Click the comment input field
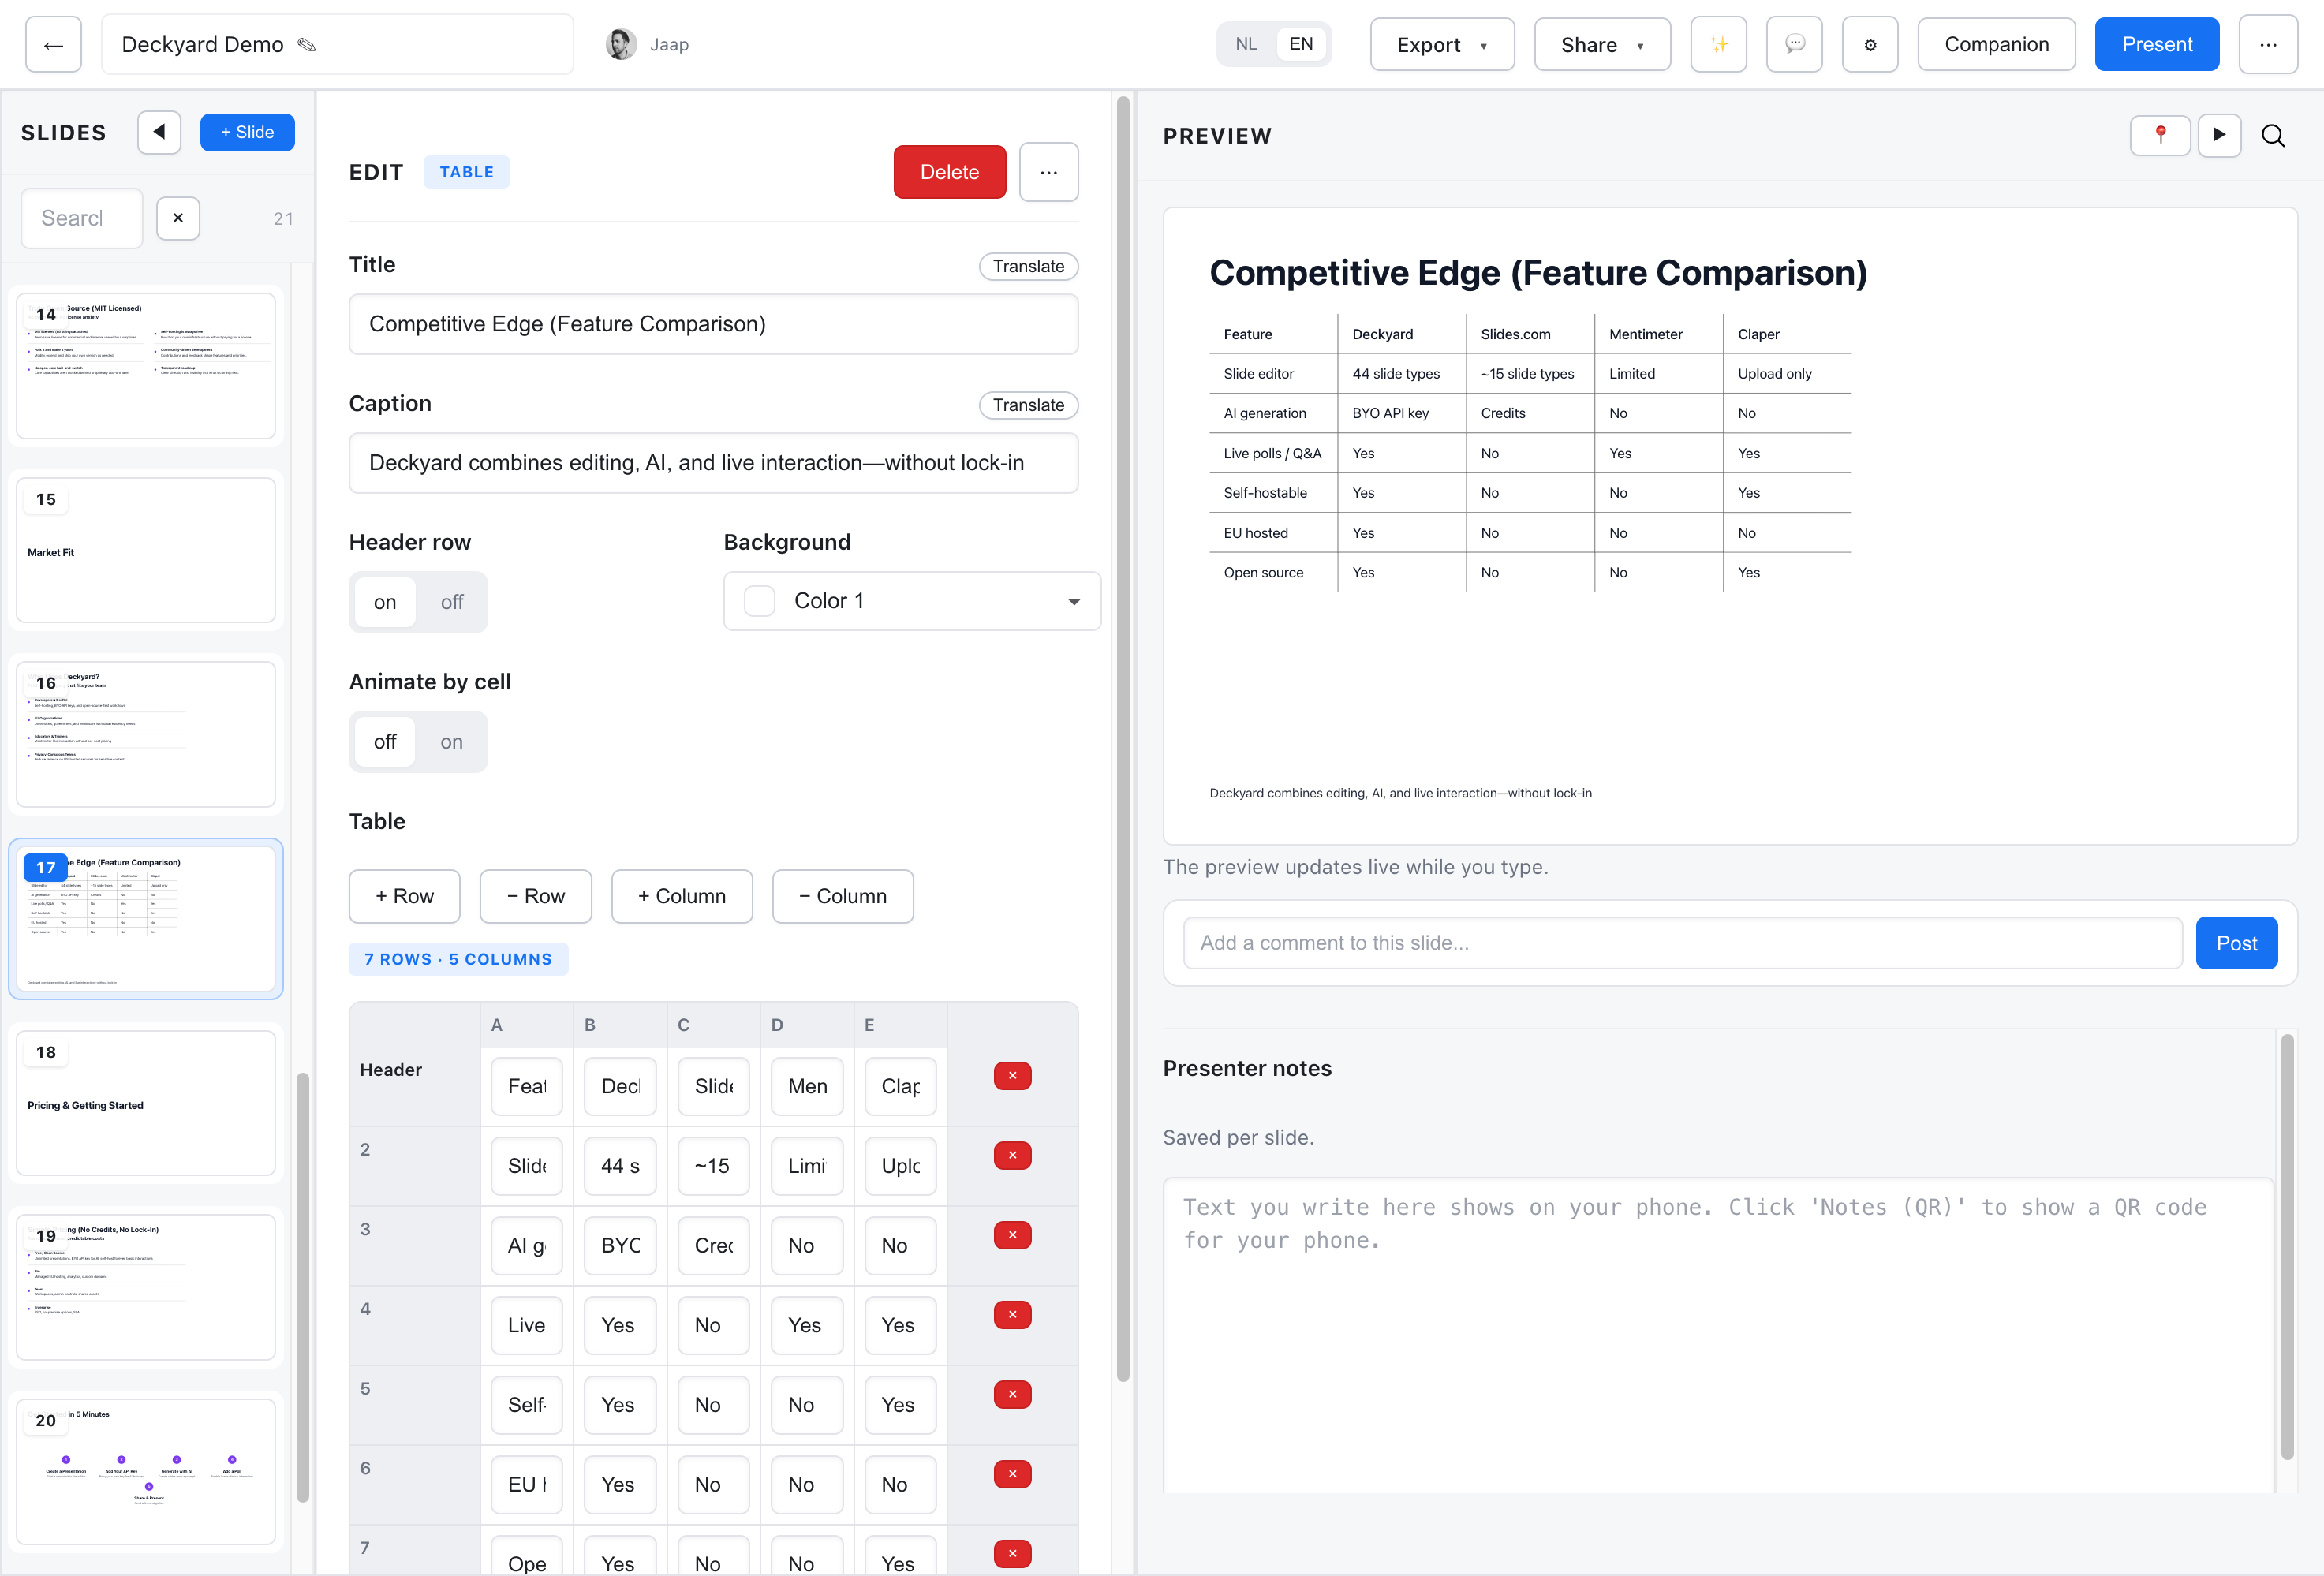This screenshot has height=1576, width=2324. point(1682,943)
